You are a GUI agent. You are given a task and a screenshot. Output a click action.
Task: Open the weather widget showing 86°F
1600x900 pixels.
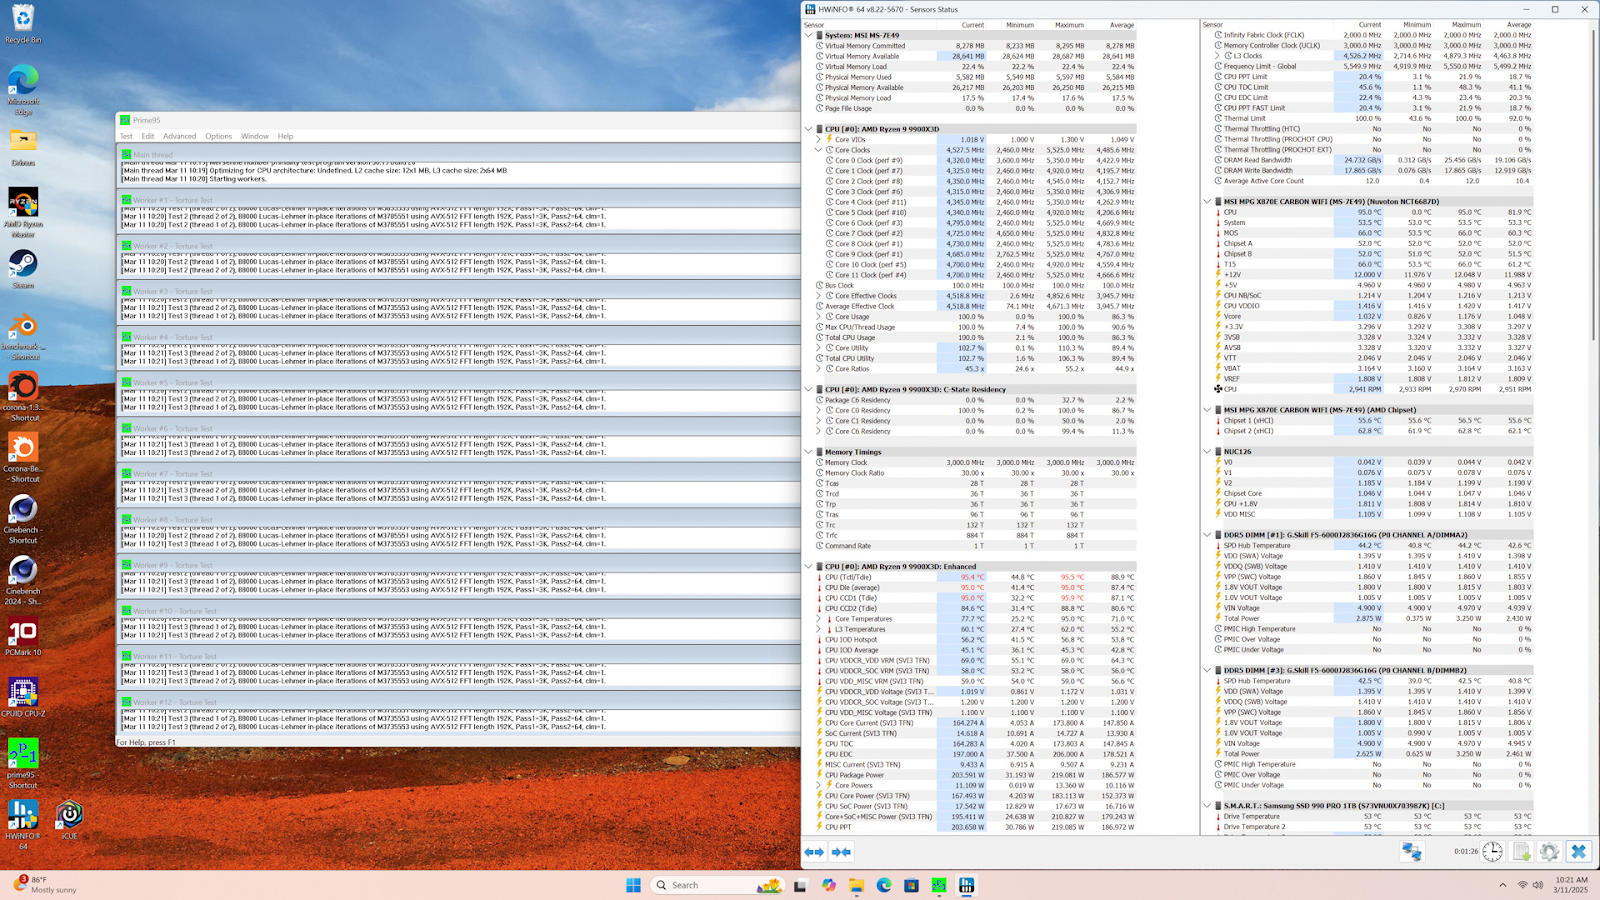coord(45,885)
